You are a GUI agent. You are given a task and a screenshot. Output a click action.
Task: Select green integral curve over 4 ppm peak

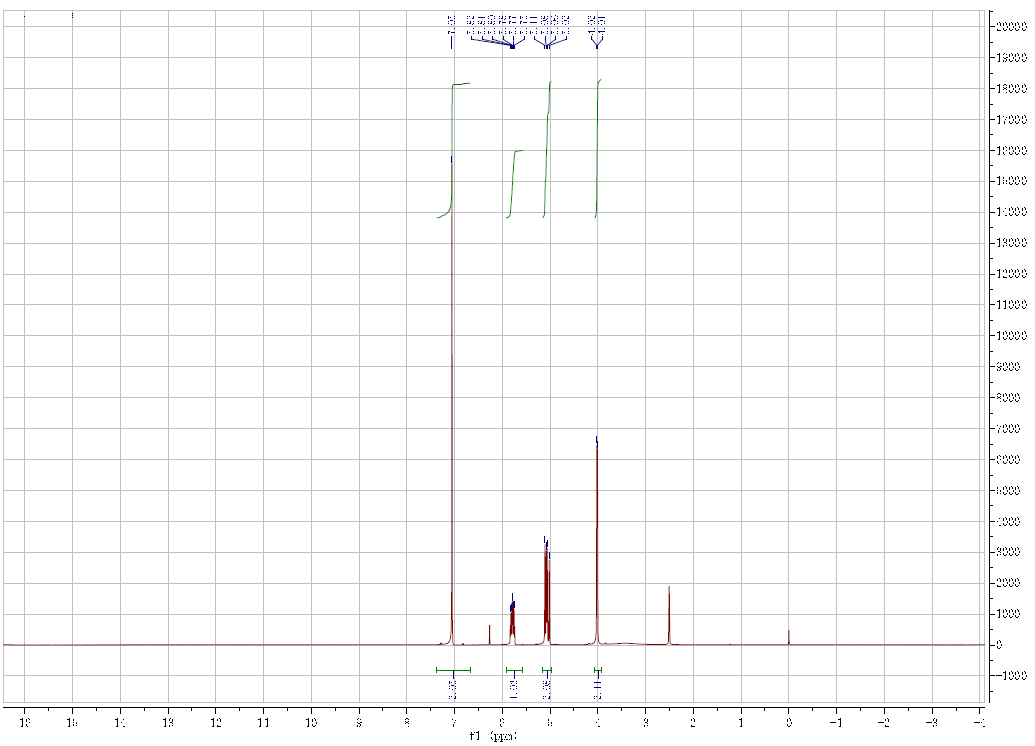click(598, 148)
